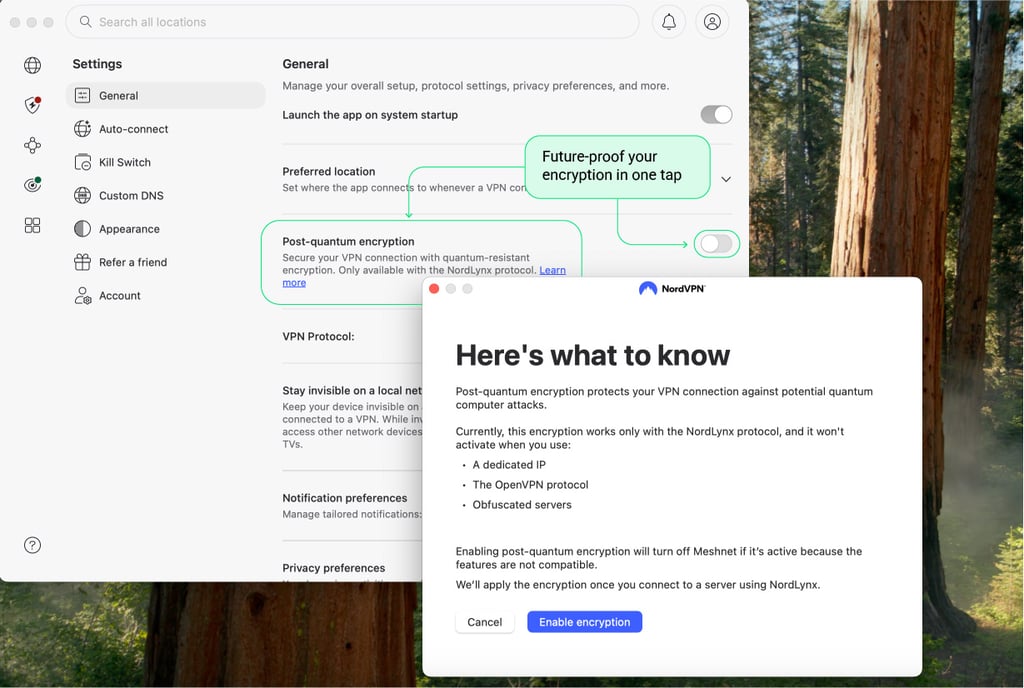
Task: Click the Custom DNS icon
Action: (82, 195)
